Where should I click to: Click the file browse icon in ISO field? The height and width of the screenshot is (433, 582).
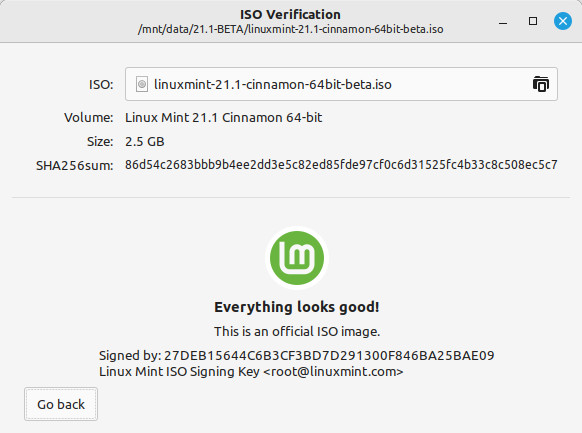pos(541,84)
